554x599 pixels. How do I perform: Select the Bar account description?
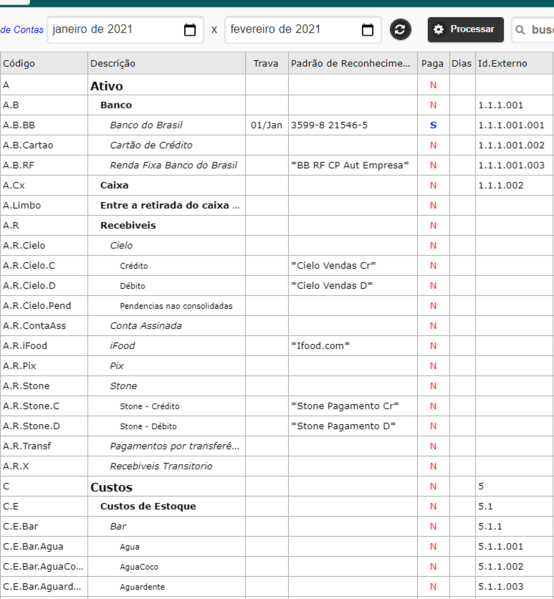[x=118, y=526]
